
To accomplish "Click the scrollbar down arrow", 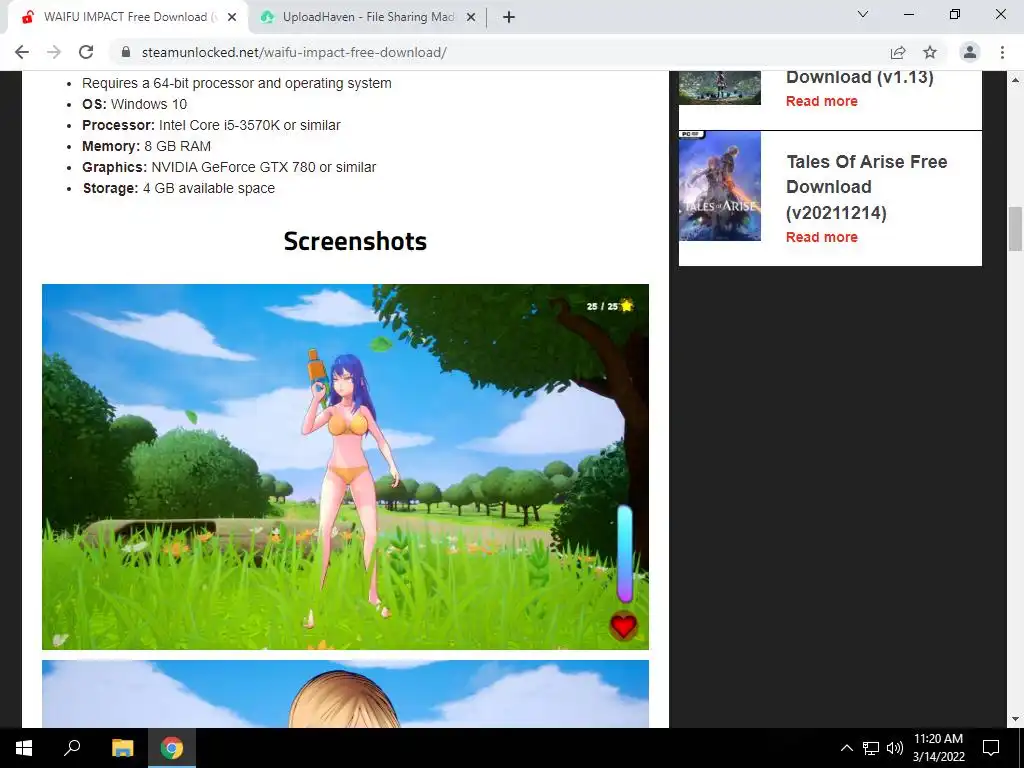I will tap(1015, 719).
